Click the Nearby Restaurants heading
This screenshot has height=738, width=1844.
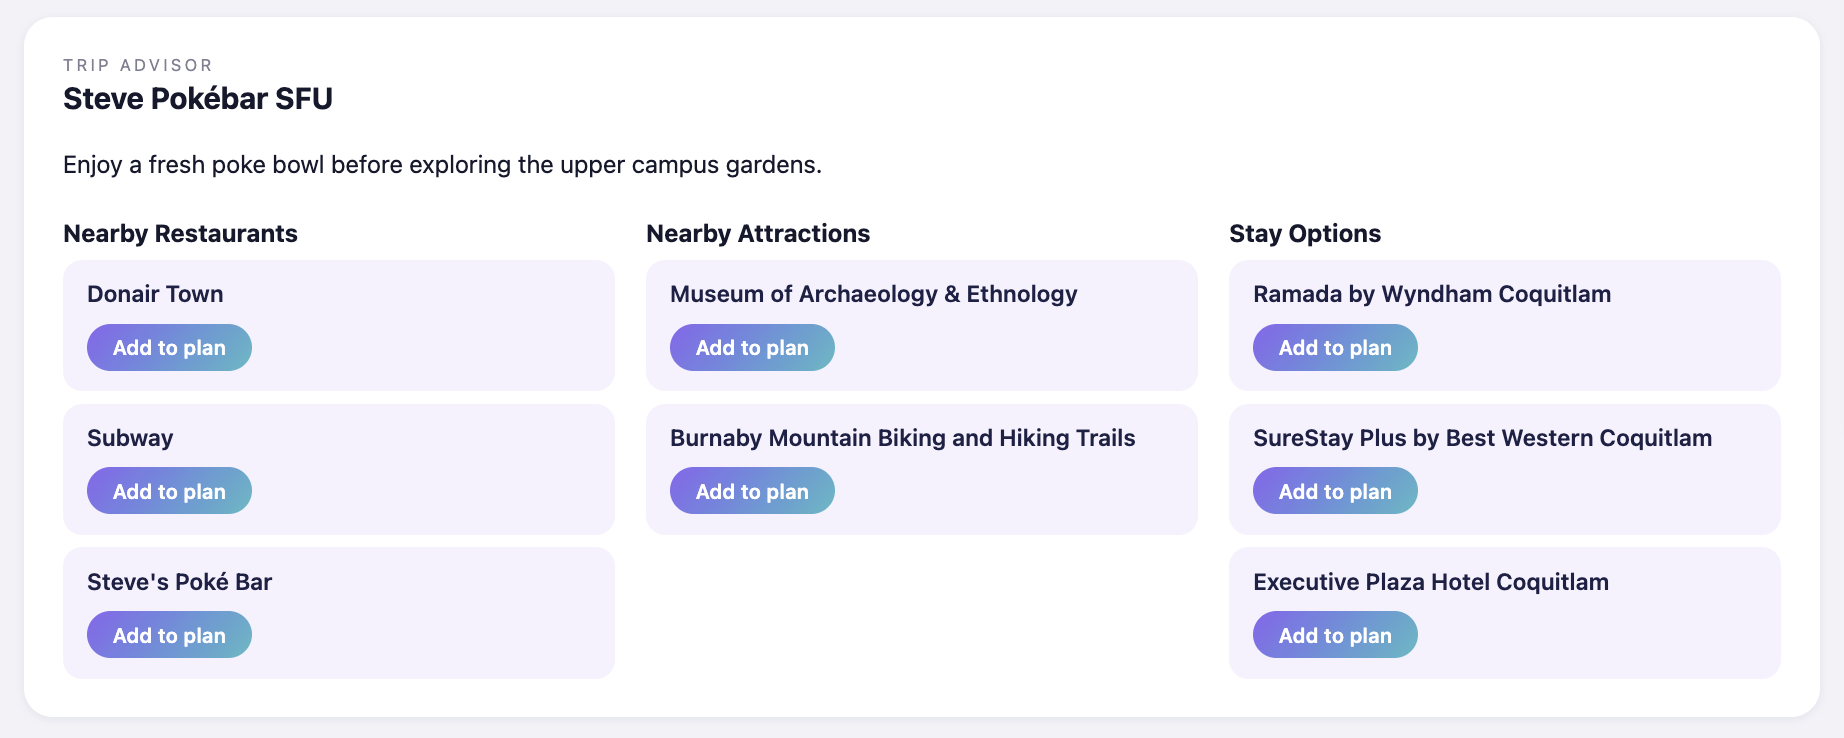click(180, 234)
